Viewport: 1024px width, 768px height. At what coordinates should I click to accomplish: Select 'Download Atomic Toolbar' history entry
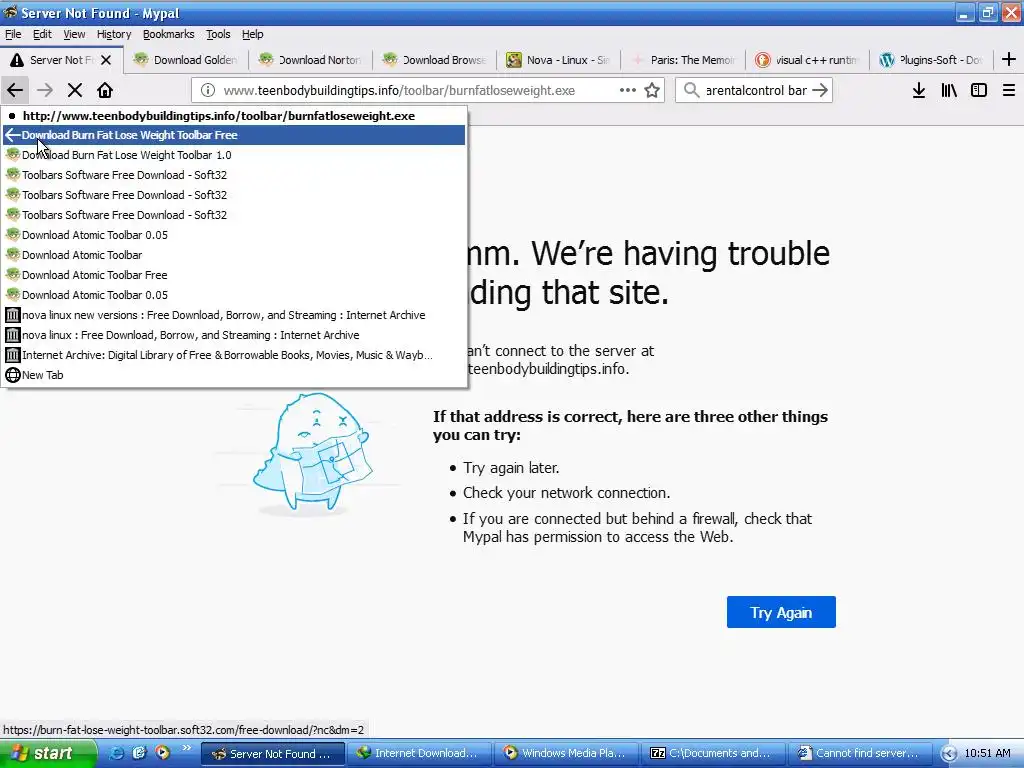tap(234, 255)
